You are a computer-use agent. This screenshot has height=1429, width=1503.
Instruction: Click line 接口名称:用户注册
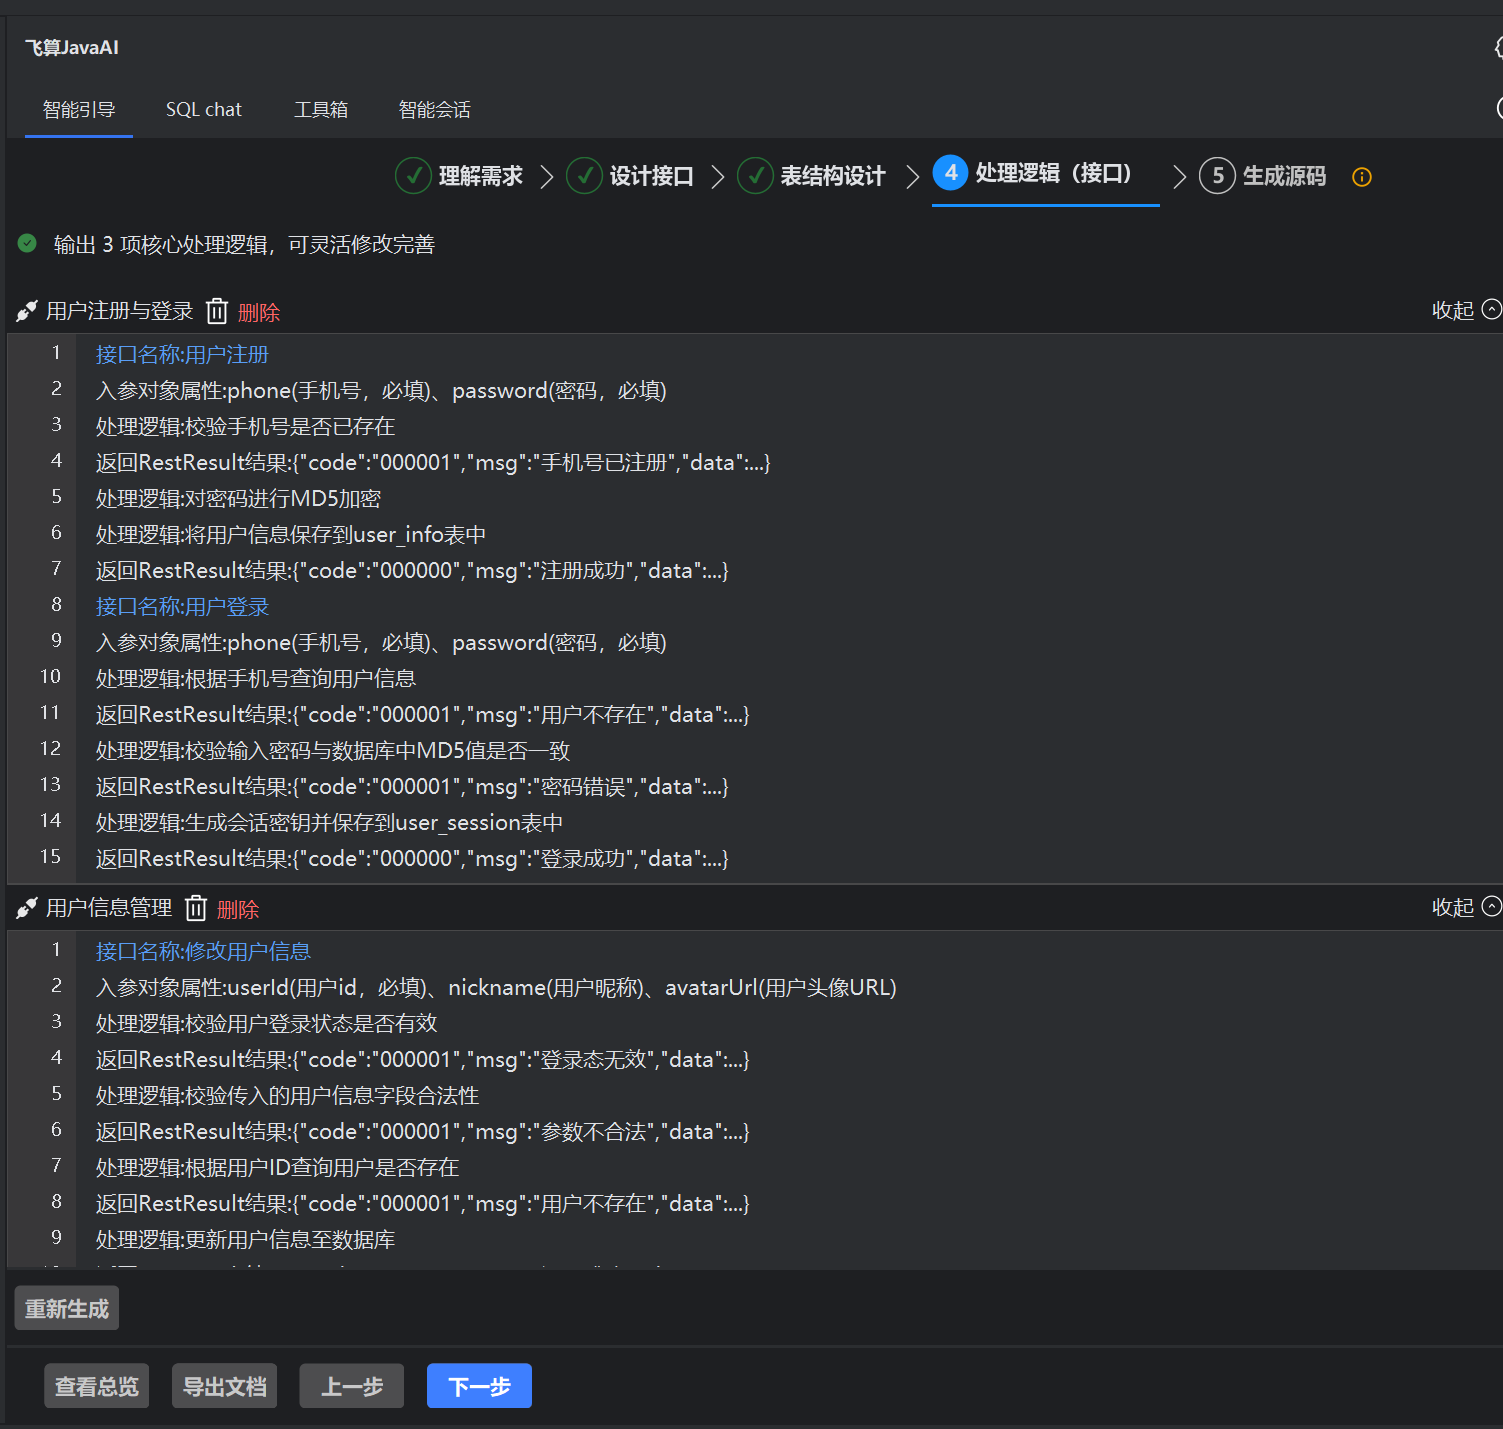[x=182, y=354]
